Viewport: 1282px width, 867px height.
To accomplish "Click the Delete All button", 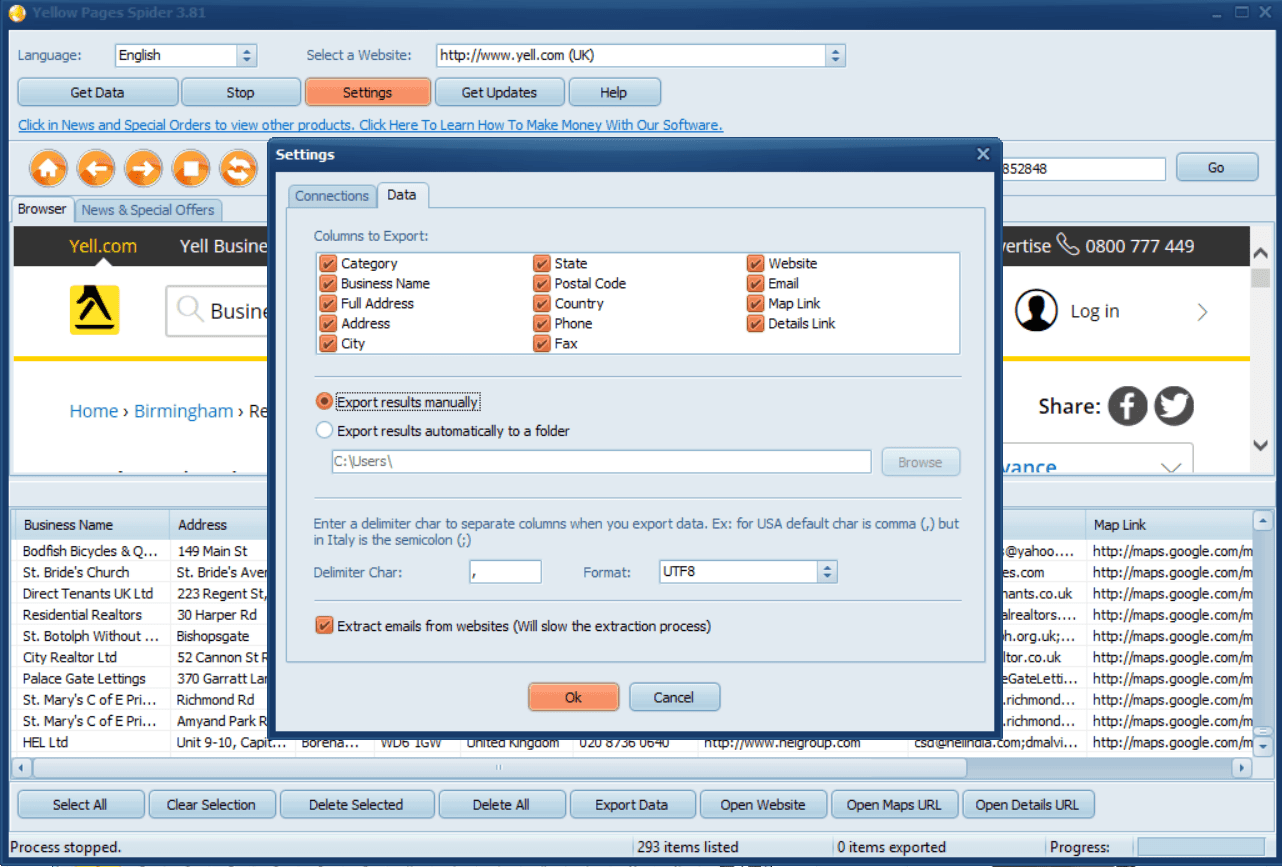I will tap(501, 804).
